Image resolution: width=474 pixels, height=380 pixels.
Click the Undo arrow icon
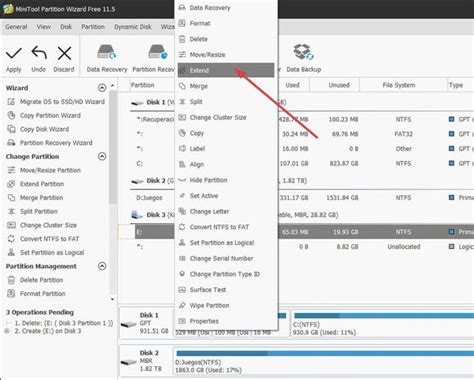[x=39, y=53]
